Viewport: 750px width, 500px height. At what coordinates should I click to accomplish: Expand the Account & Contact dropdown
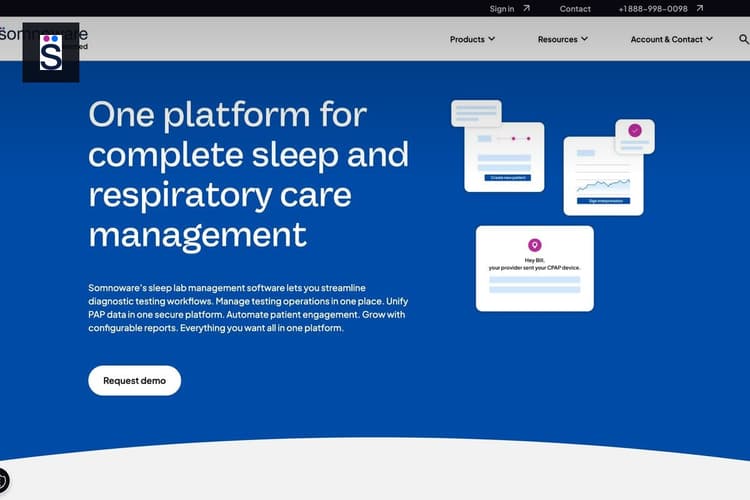click(672, 39)
